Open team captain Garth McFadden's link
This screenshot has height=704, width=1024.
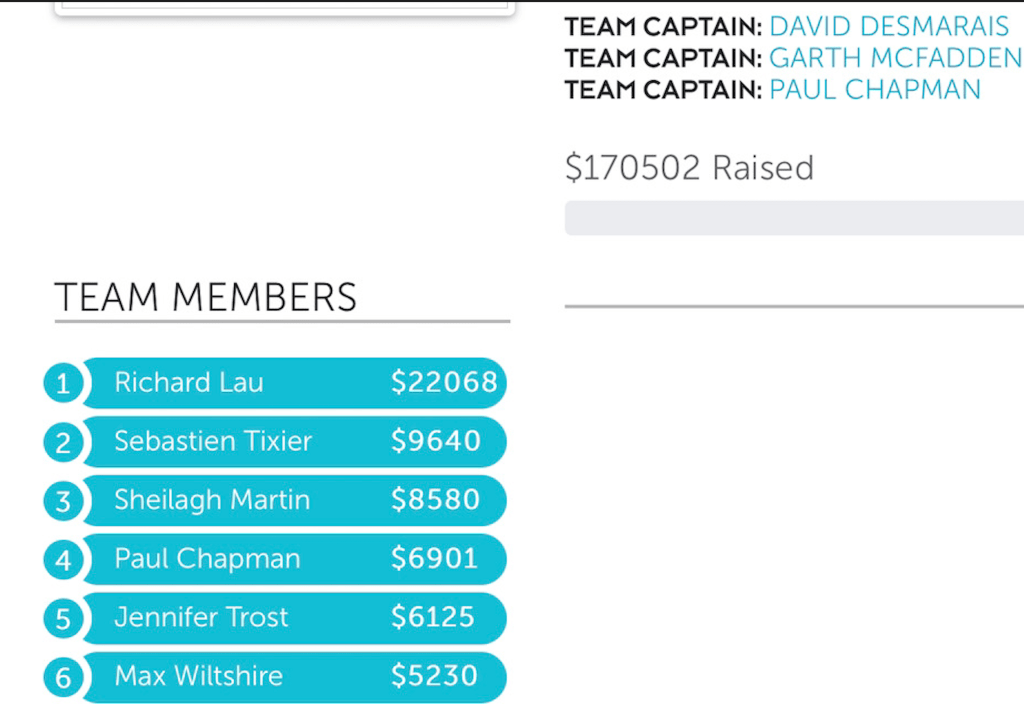click(x=895, y=58)
